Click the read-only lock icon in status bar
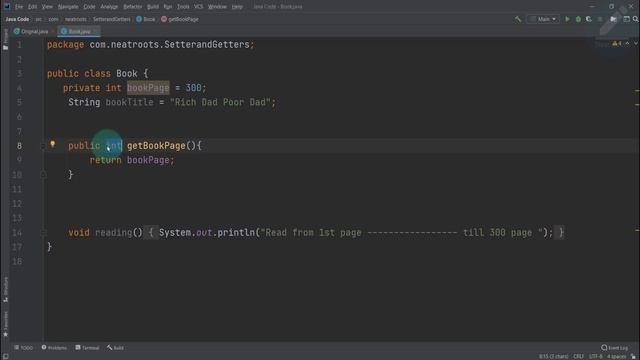640x360 pixels. pos(633,356)
